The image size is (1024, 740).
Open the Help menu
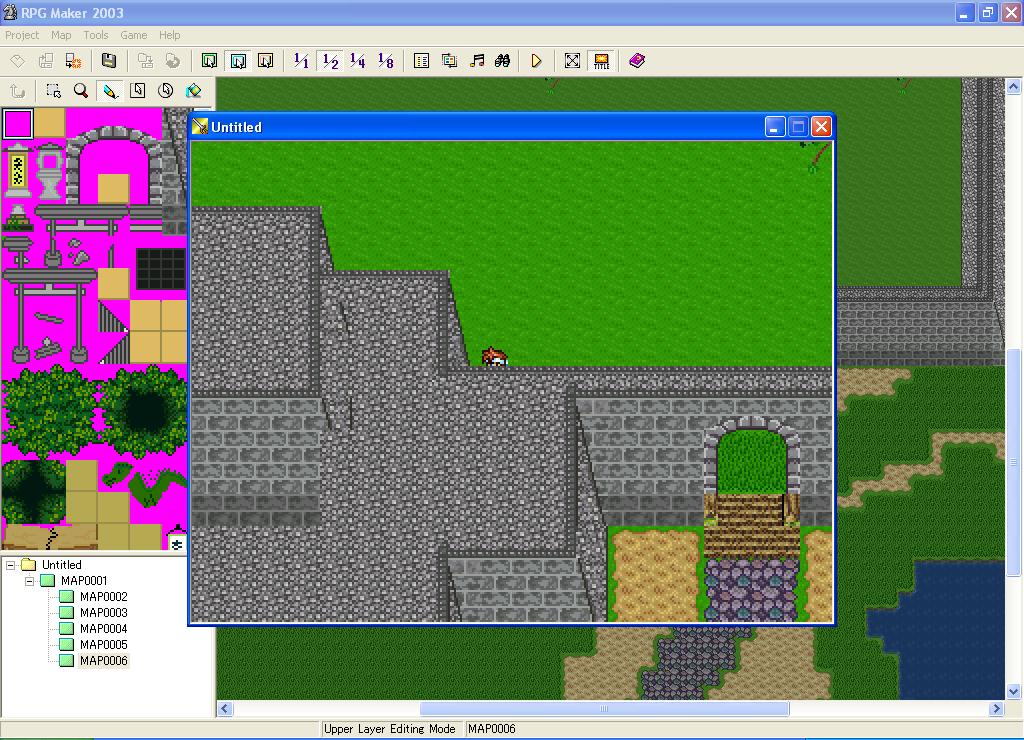[170, 35]
